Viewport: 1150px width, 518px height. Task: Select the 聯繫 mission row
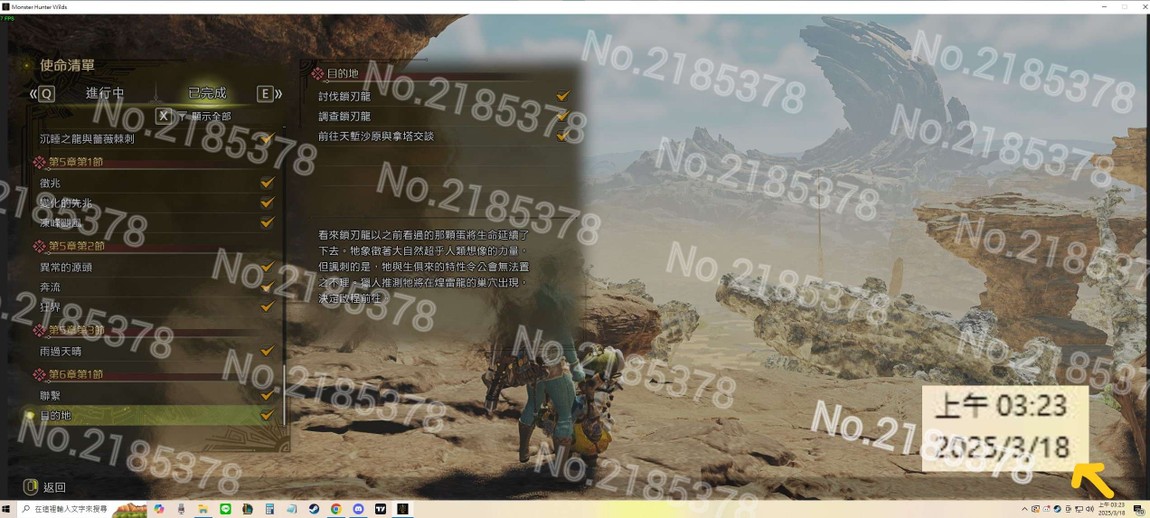156,395
